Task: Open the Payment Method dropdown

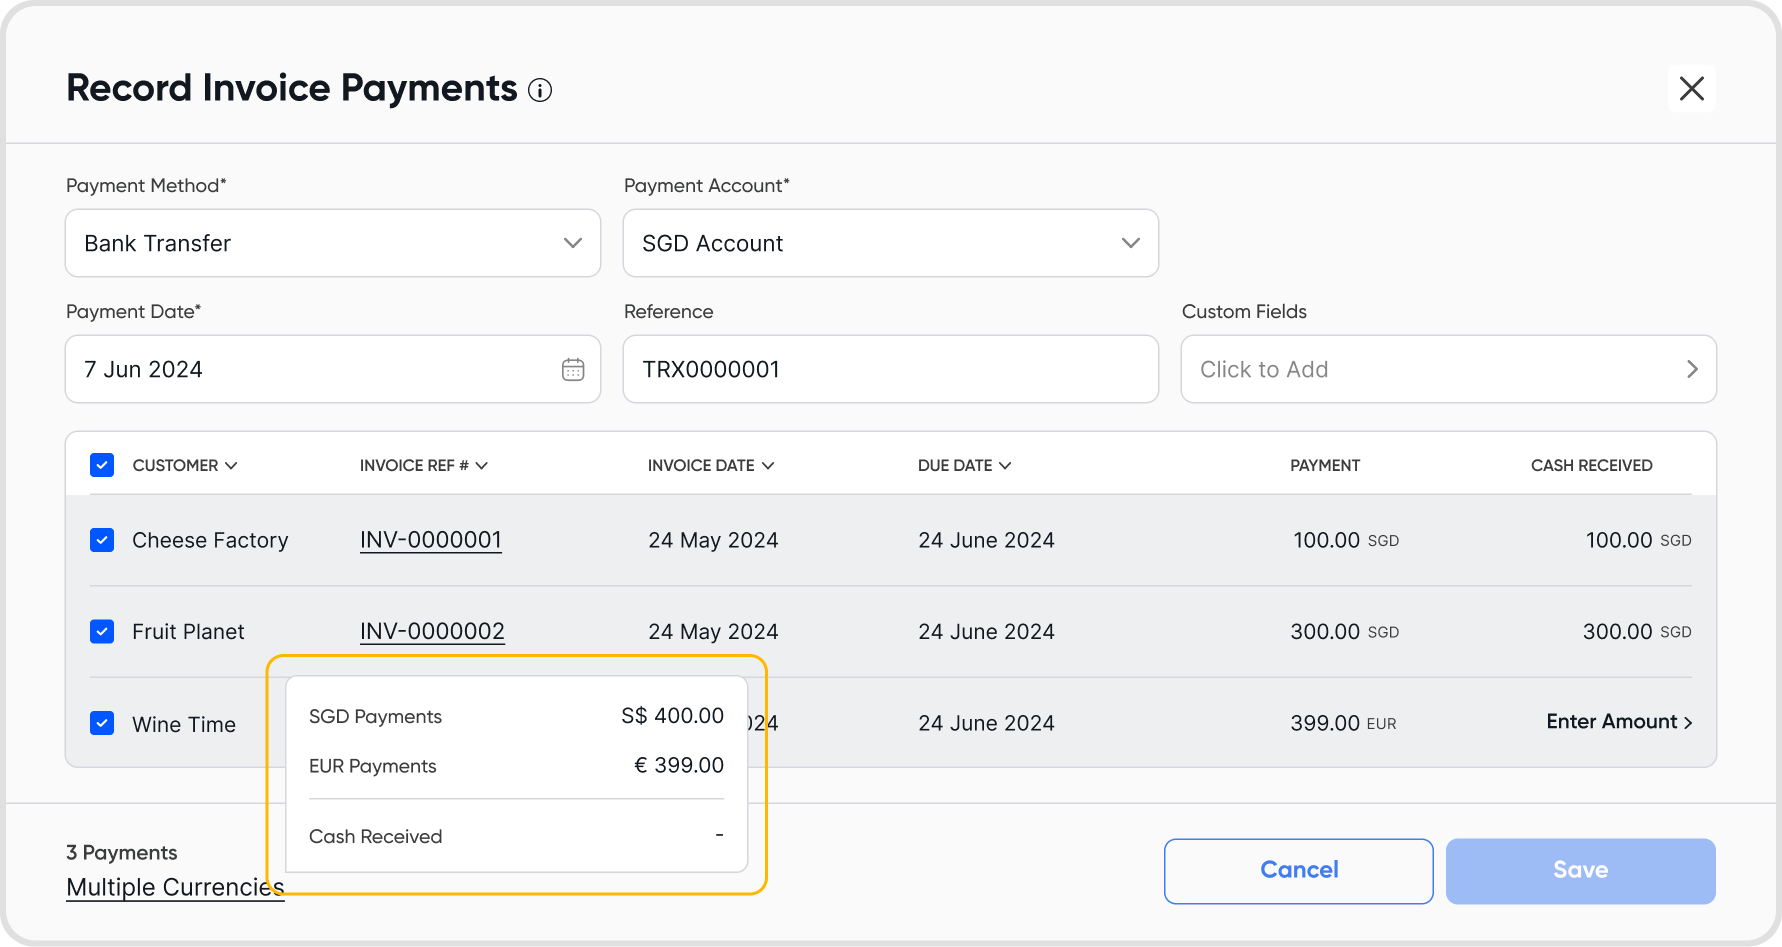Action: [x=332, y=243]
